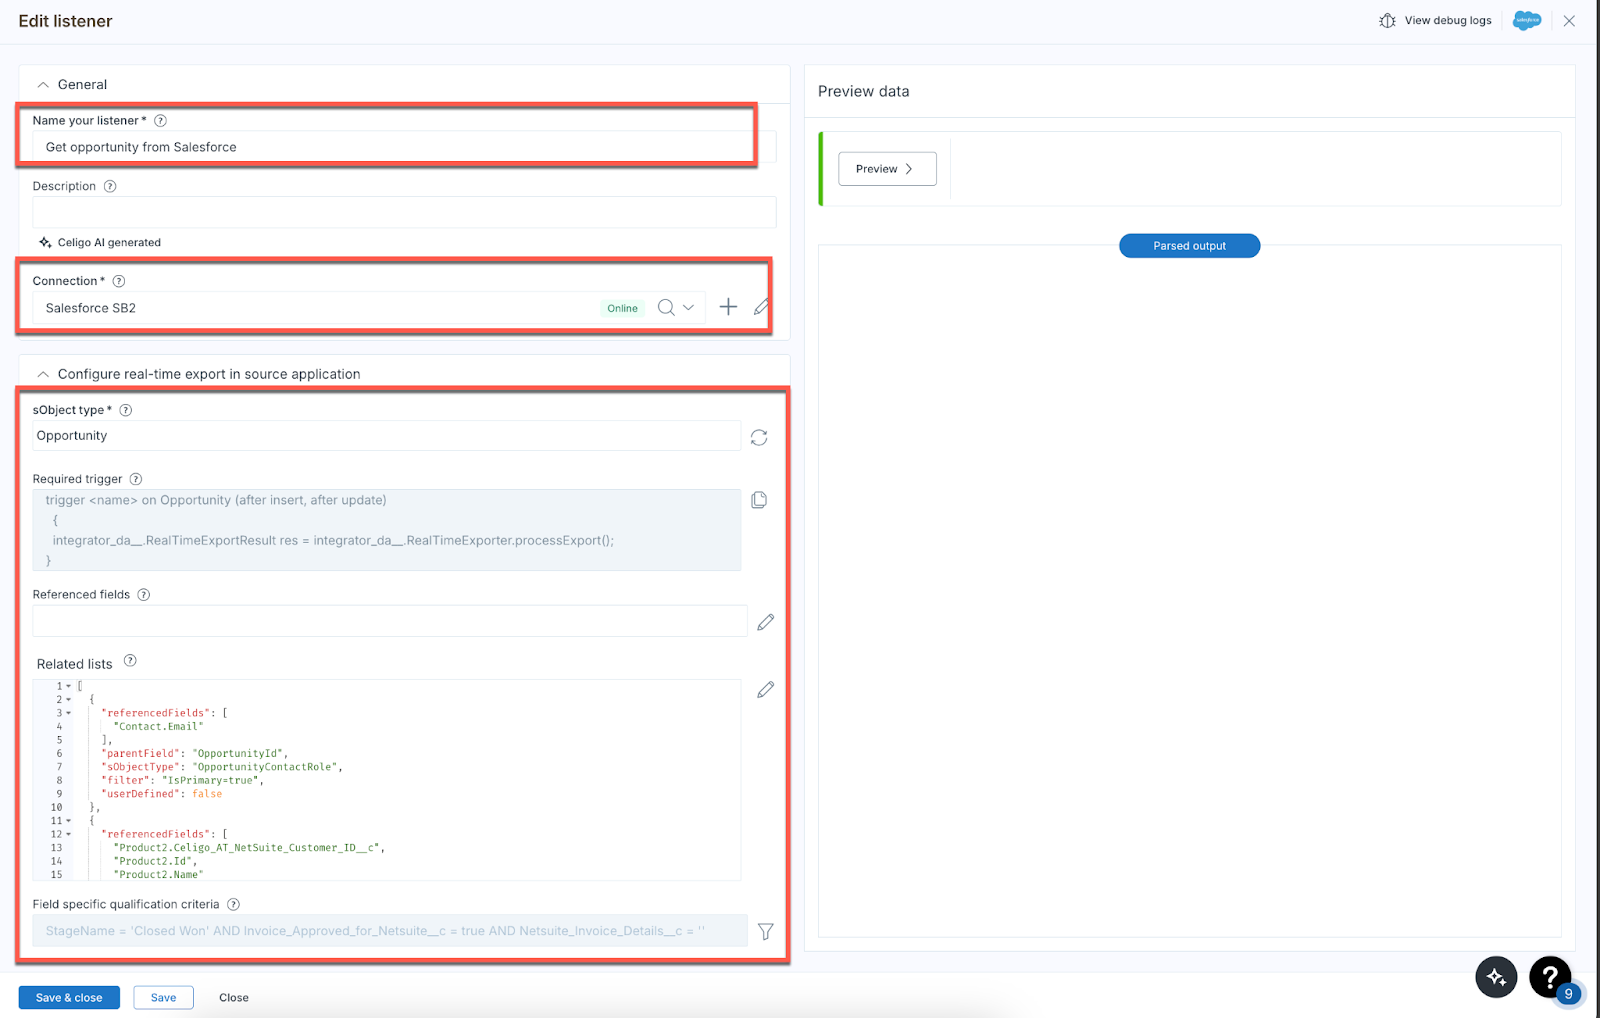This screenshot has height=1018, width=1600.
Task: Expand the Connection dropdown arrow
Action: pyautogui.click(x=688, y=307)
